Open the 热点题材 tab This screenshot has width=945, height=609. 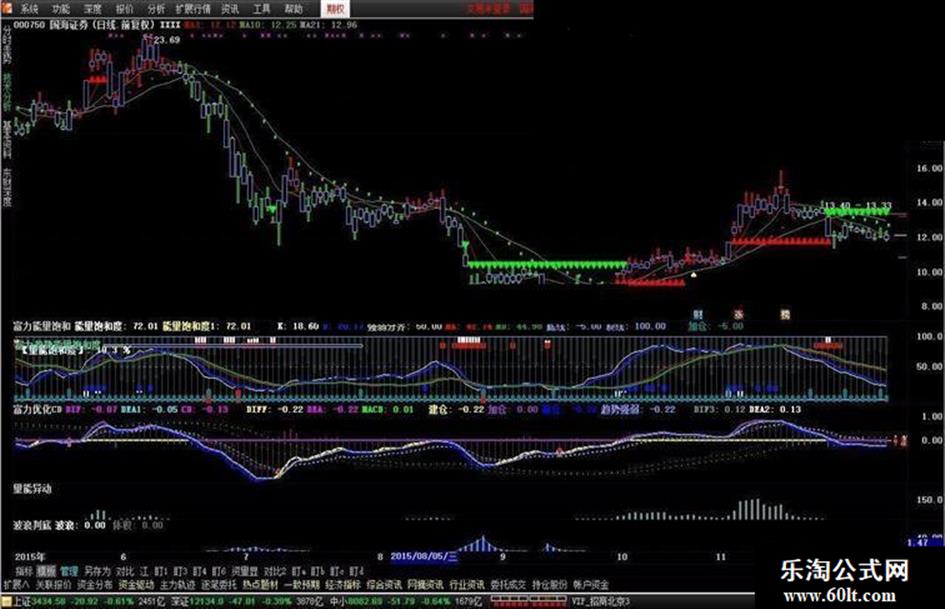[x=260, y=584]
